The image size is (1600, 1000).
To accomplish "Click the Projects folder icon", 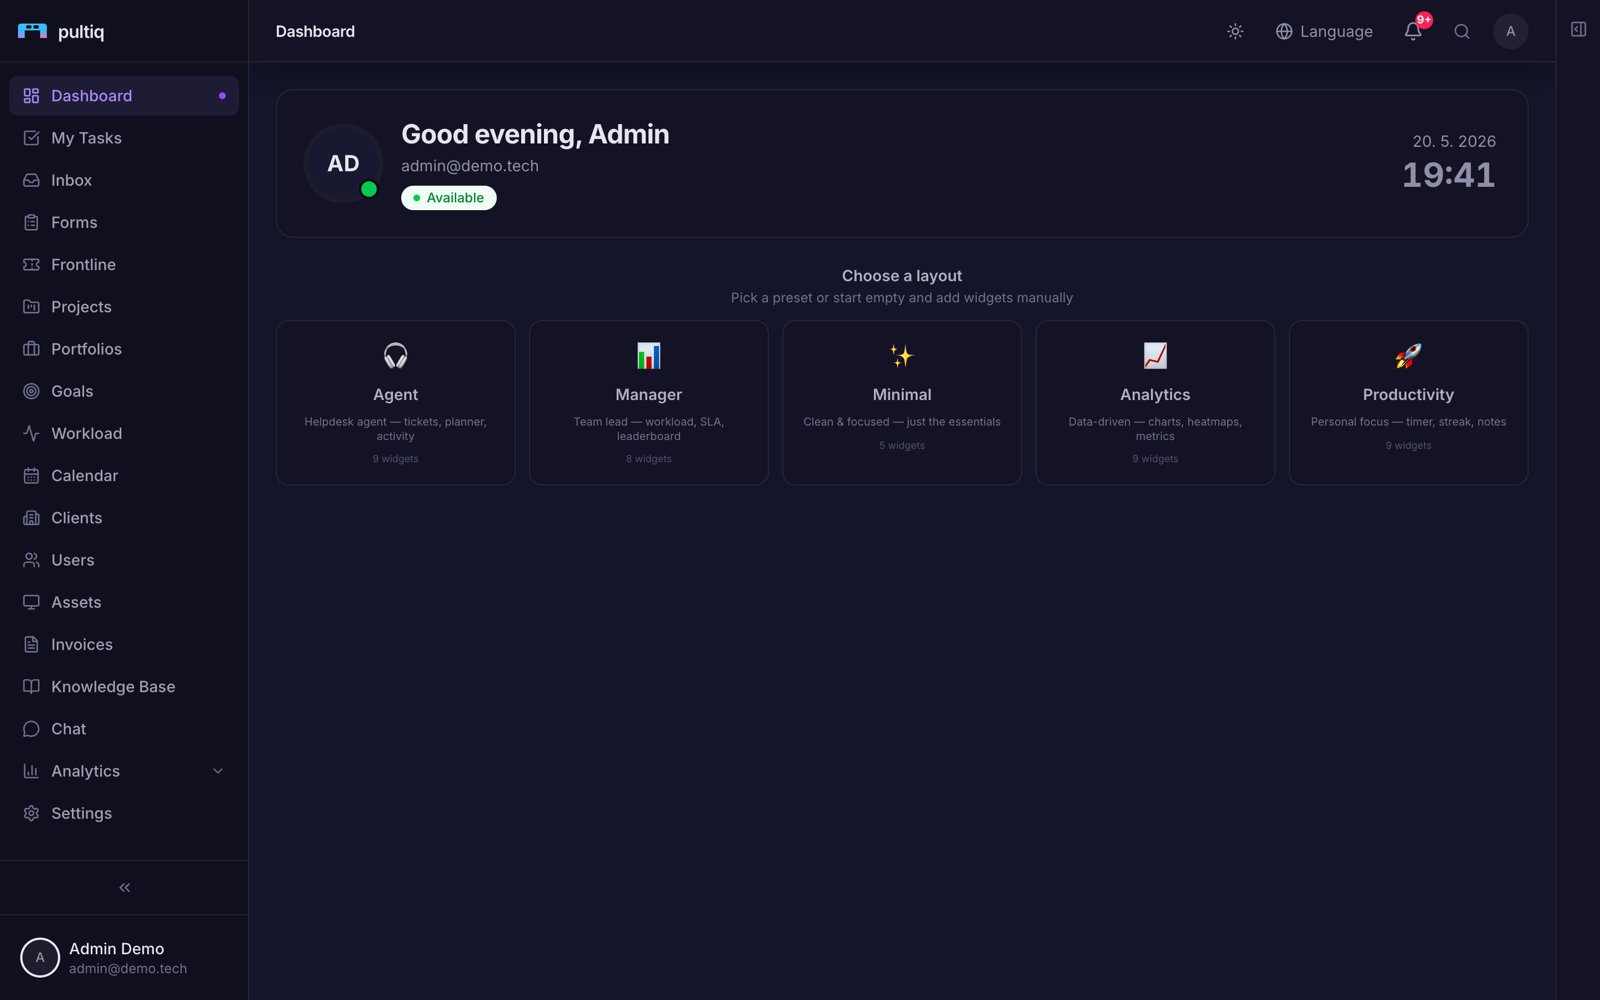I will (31, 307).
